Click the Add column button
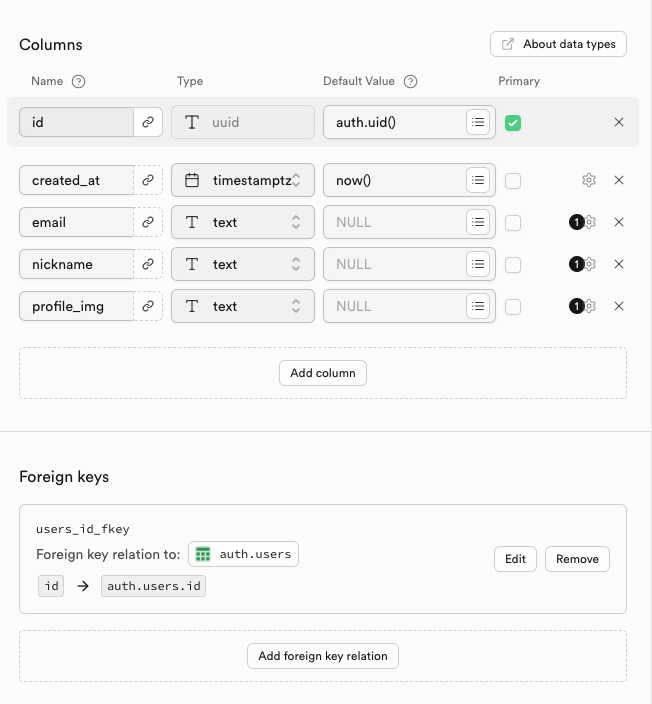The image size is (652, 704). coord(323,373)
